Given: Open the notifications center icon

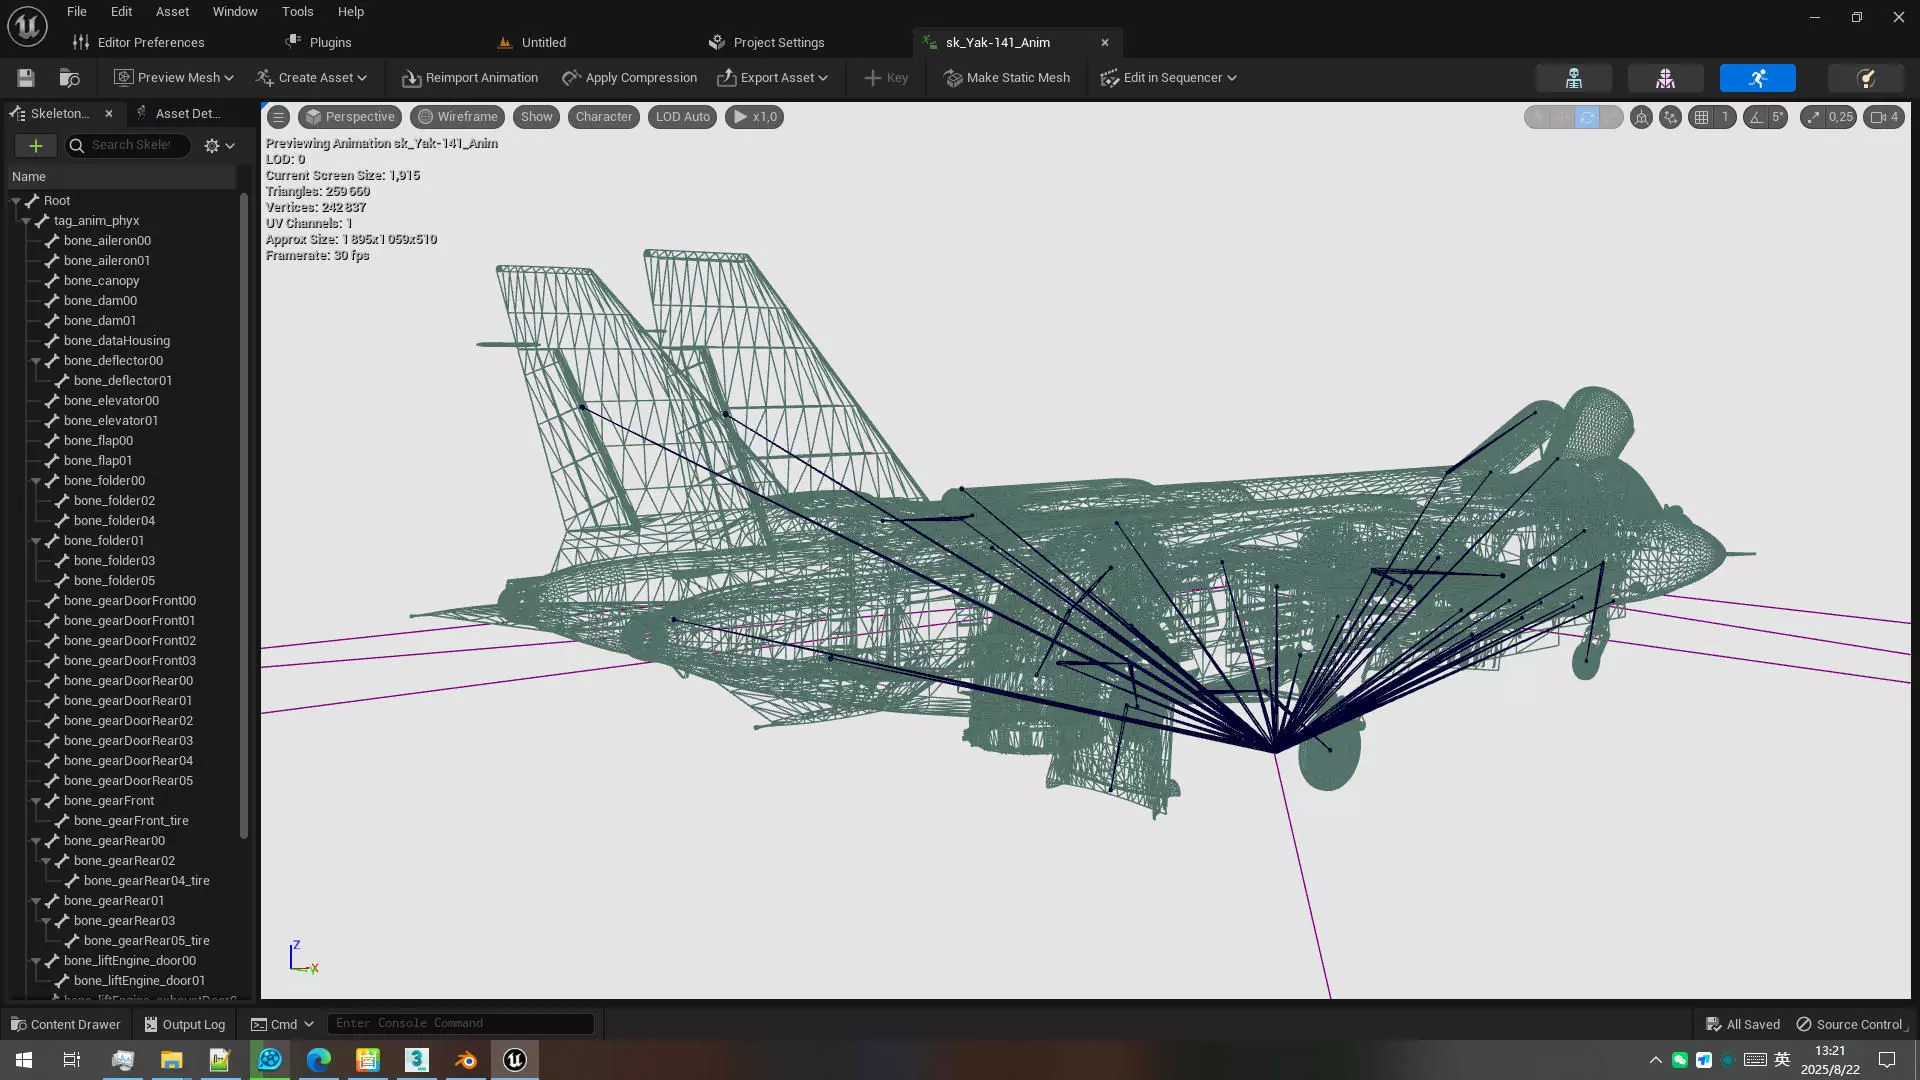Looking at the screenshot, I should 1887,1060.
